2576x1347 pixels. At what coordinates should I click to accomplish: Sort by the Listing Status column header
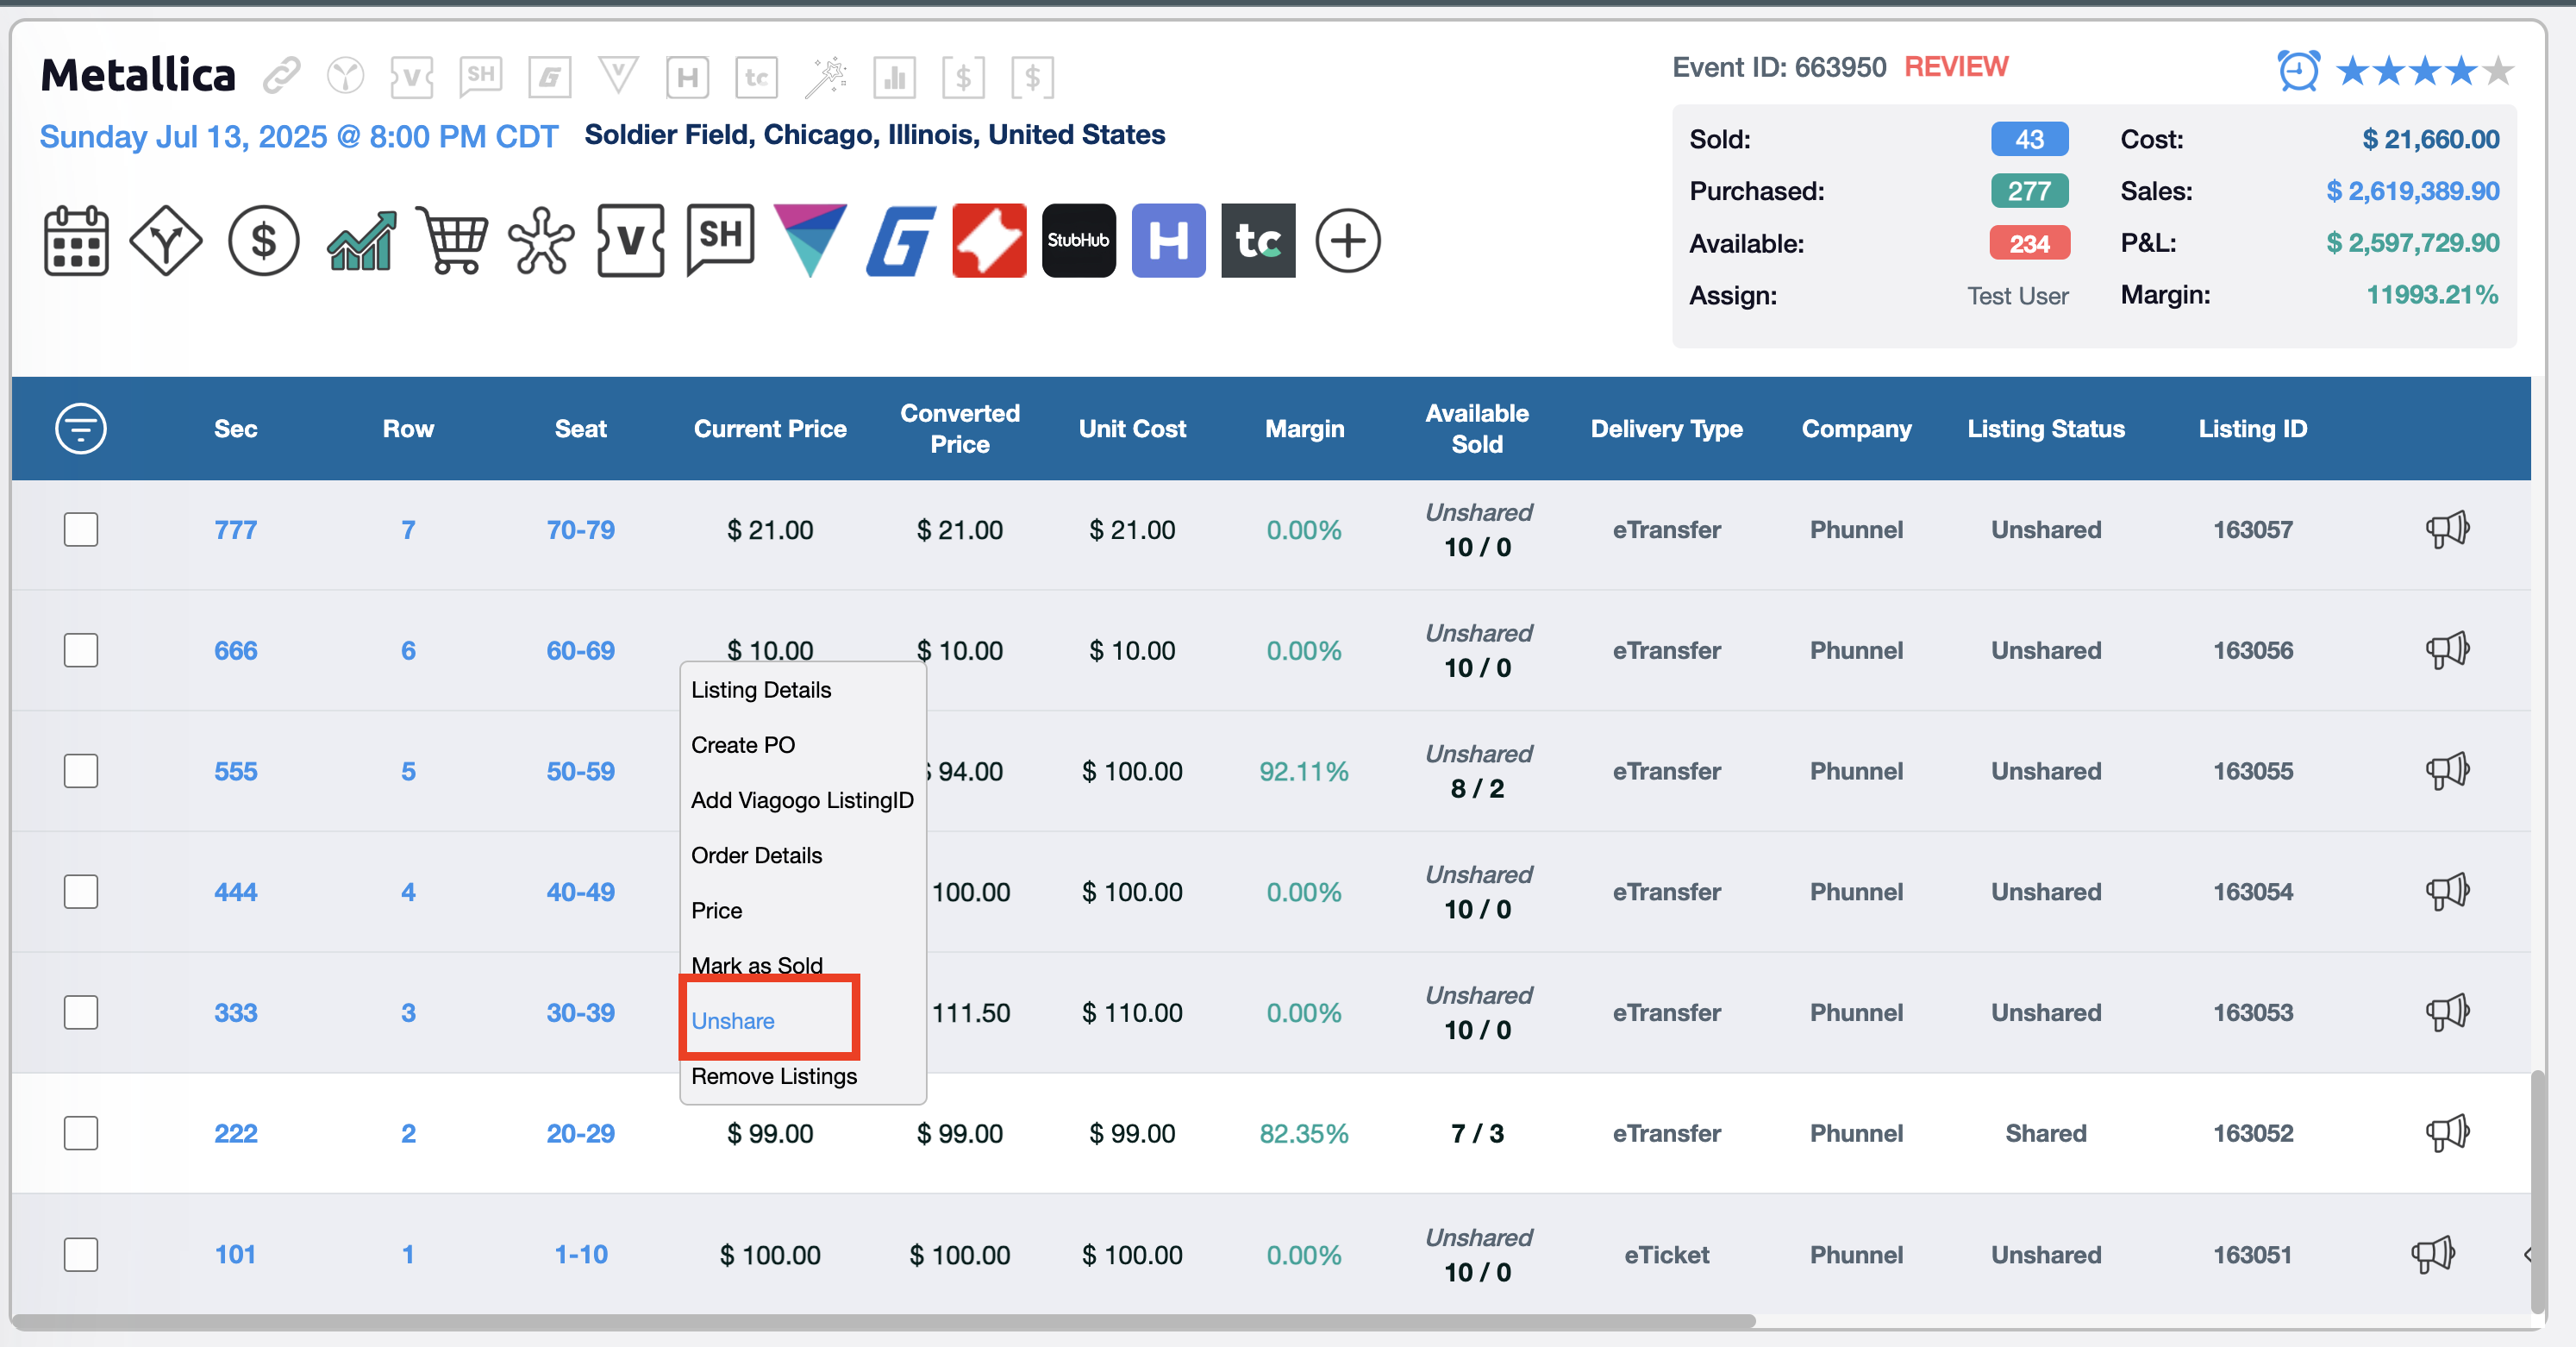[2045, 428]
